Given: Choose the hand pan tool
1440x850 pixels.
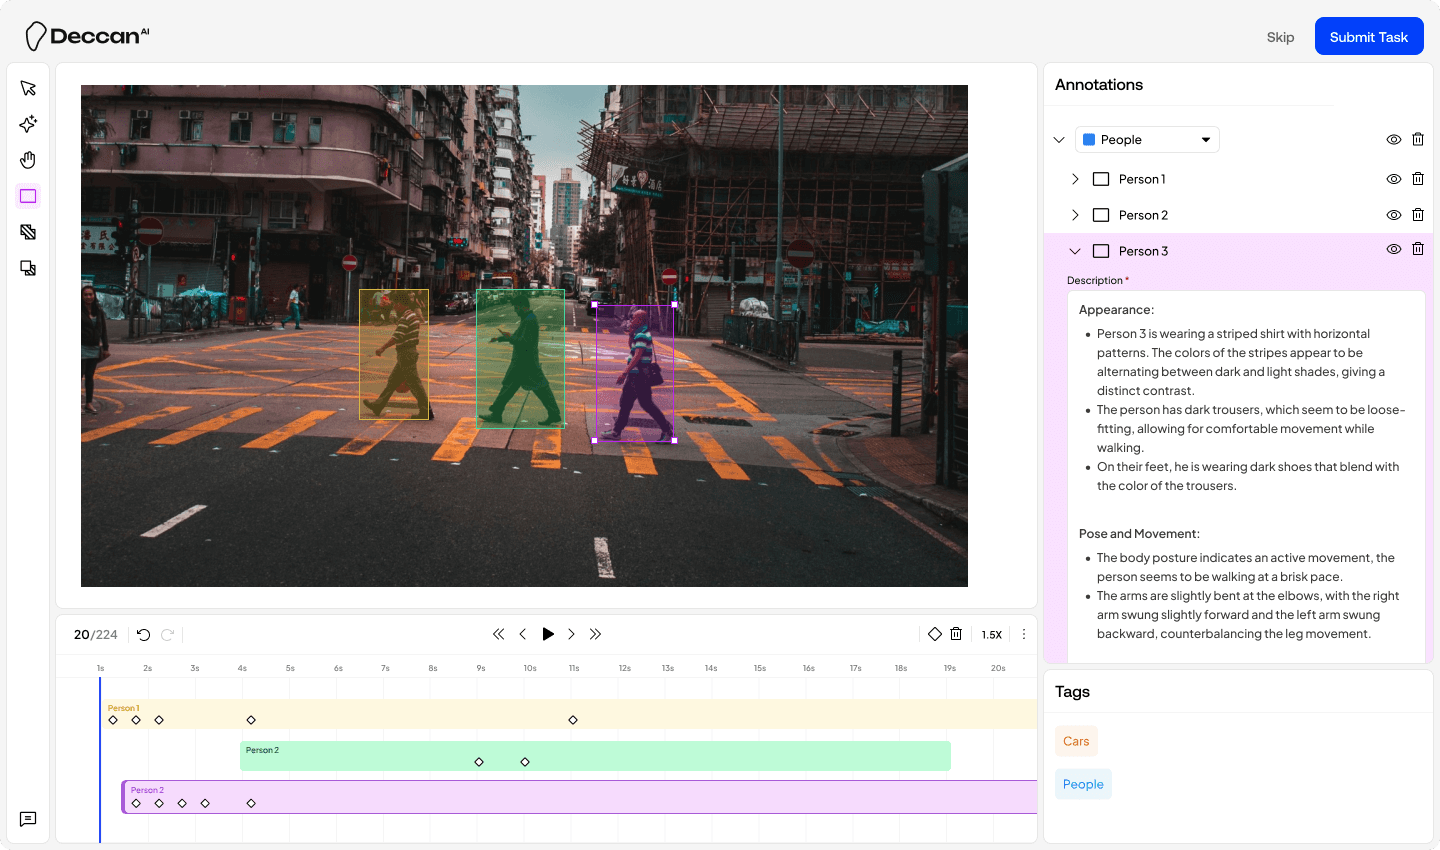Looking at the screenshot, I should [28, 160].
